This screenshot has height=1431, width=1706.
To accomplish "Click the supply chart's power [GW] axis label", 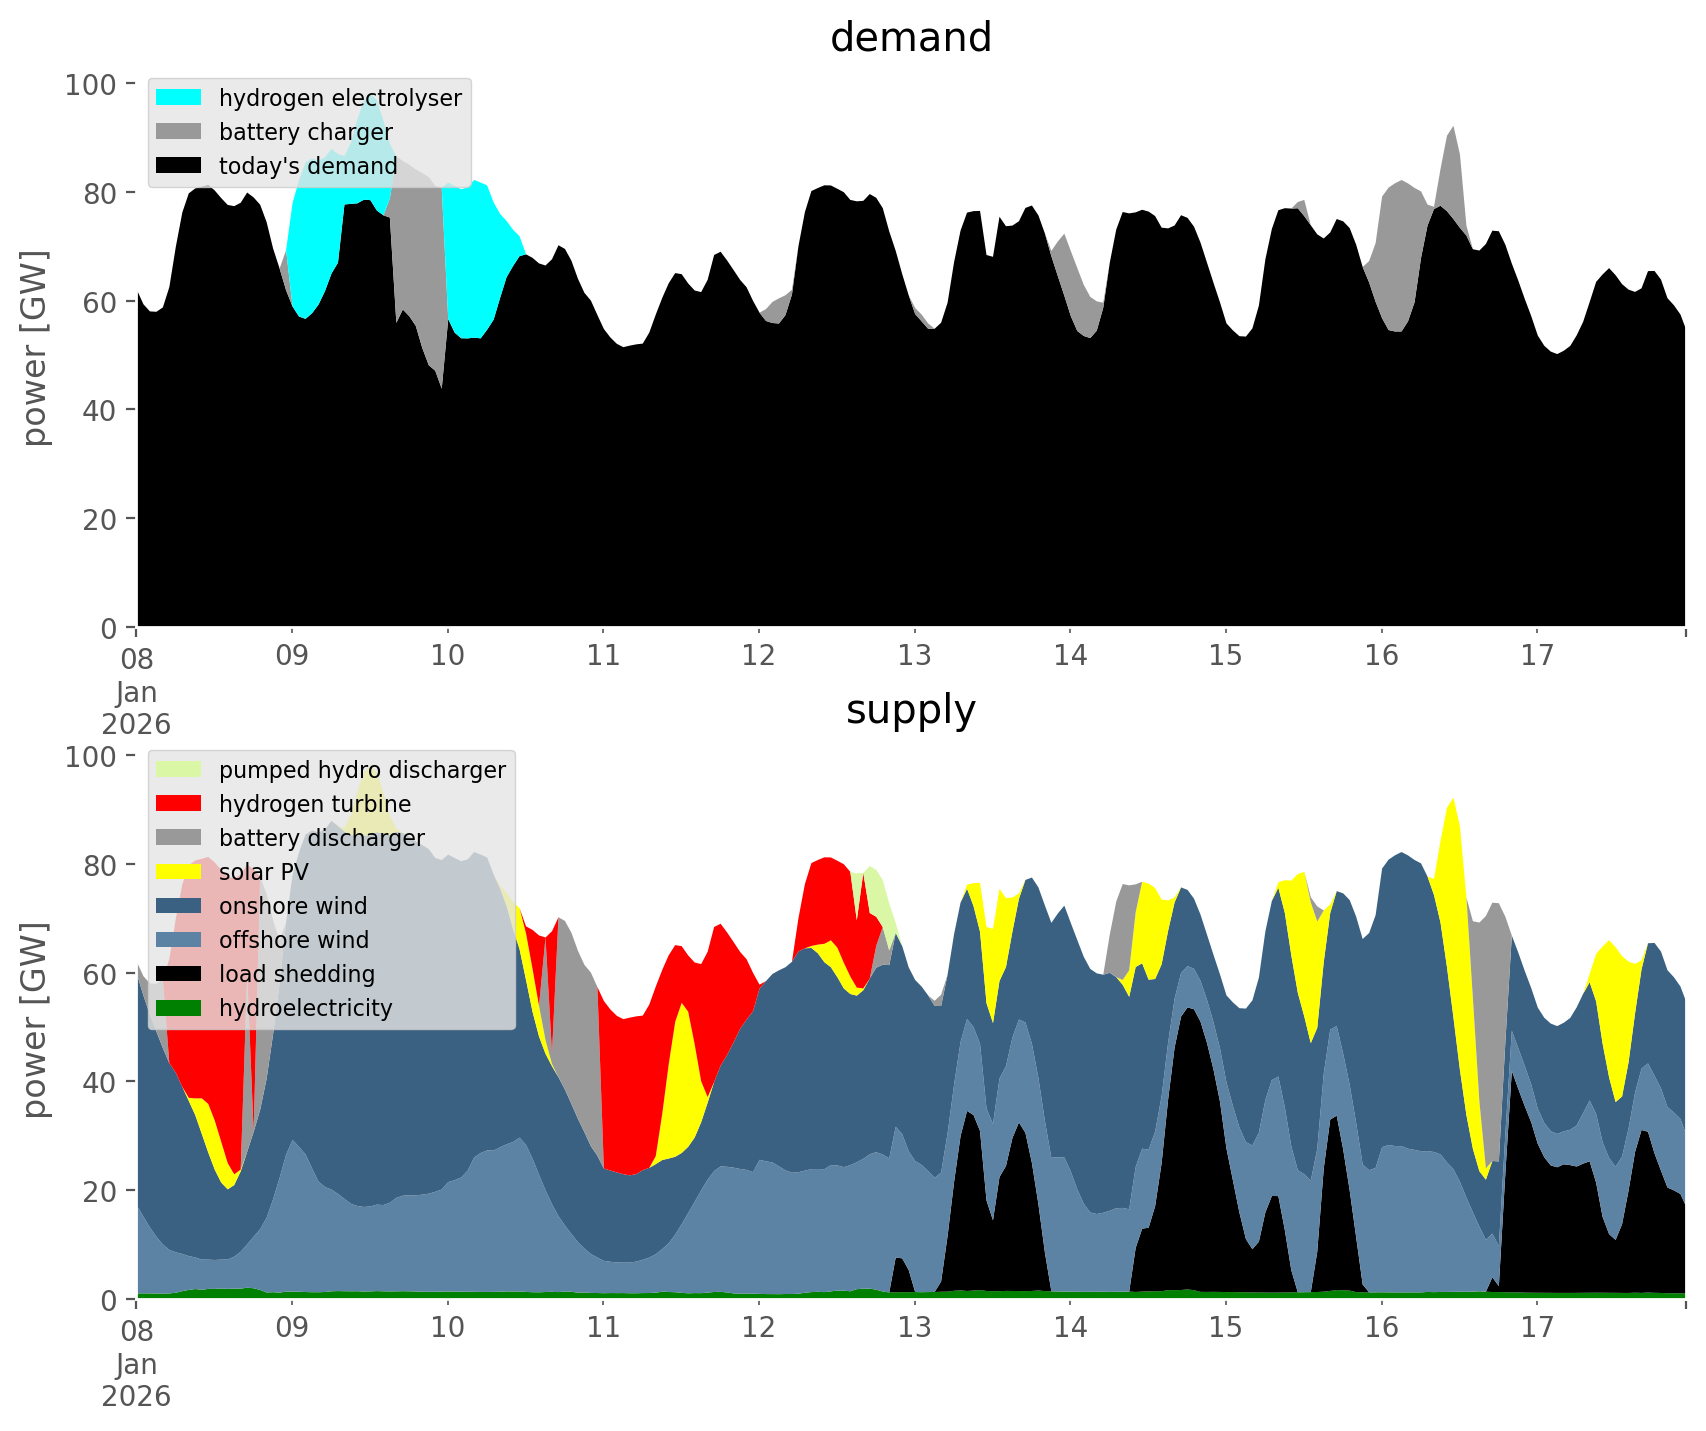I will click(x=35, y=1020).
